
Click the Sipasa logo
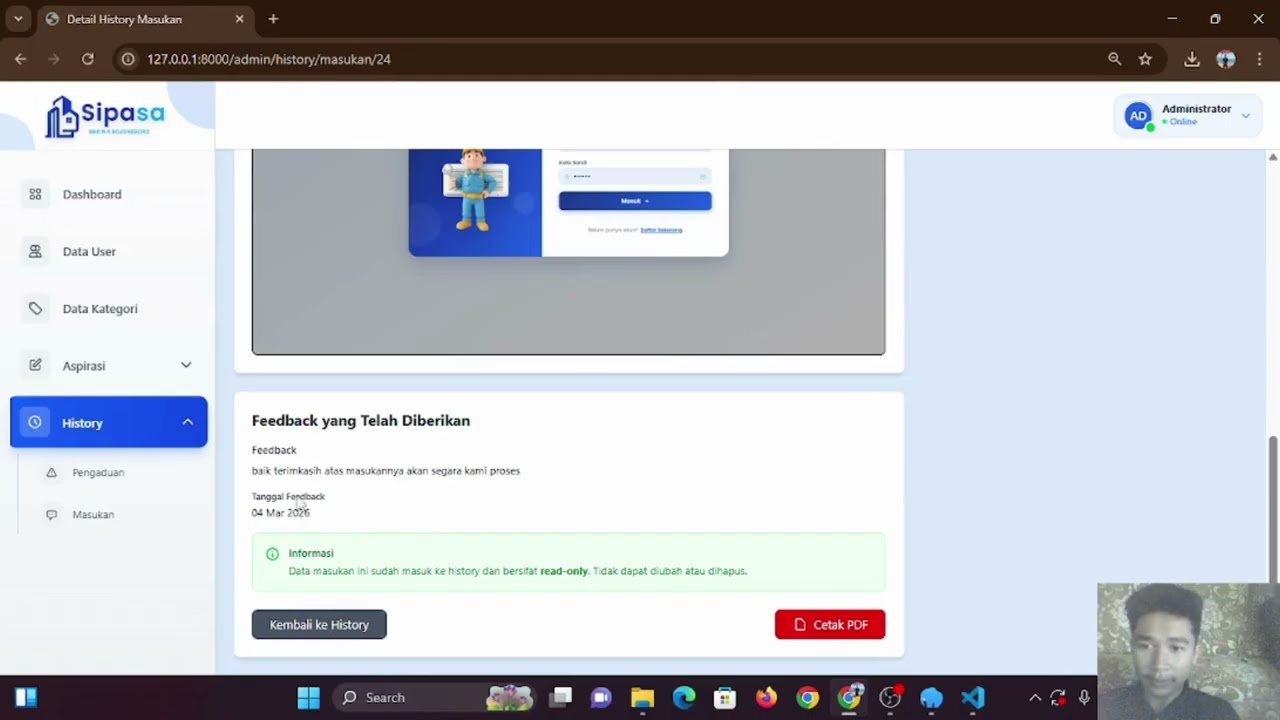tap(104, 116)
